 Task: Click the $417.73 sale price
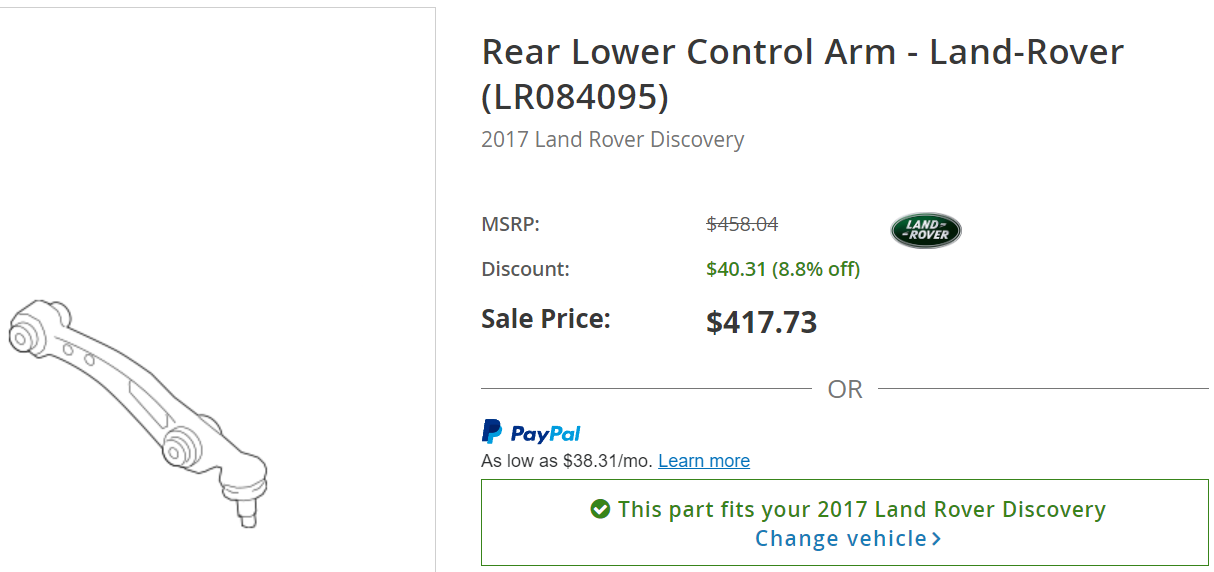(761, 322)
